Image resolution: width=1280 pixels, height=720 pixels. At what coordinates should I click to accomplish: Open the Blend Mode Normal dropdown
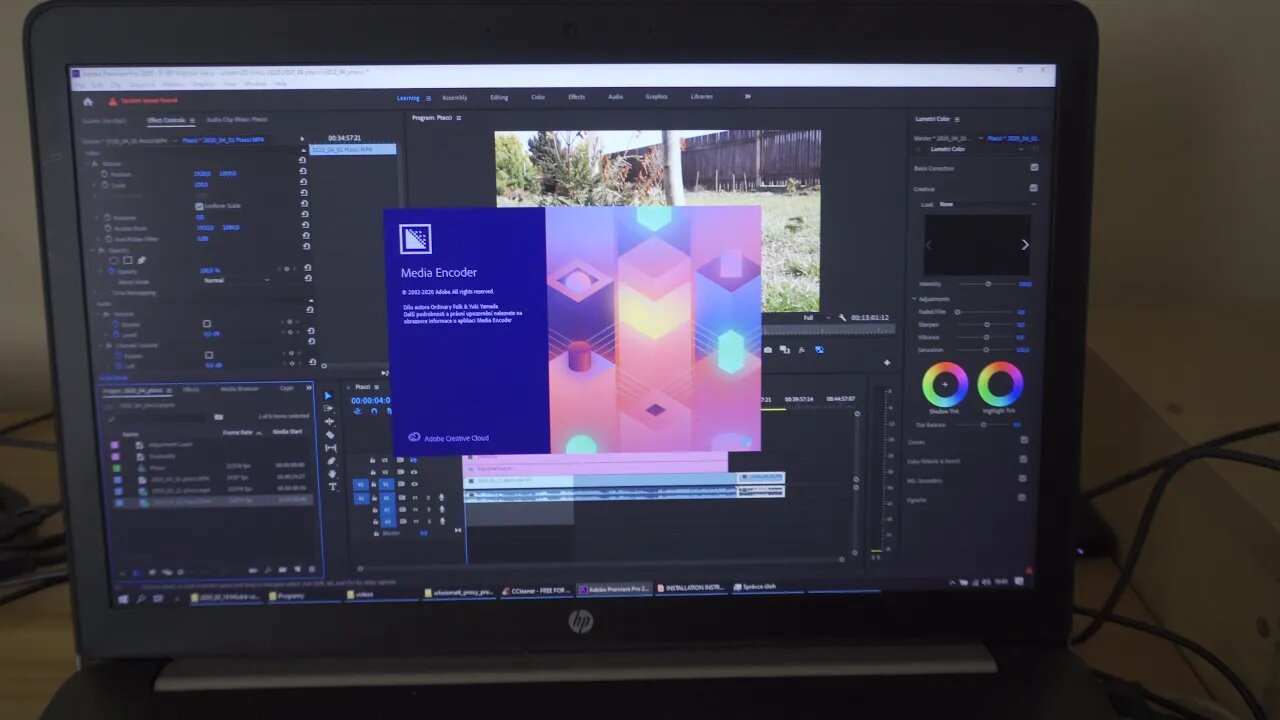[235, 280]
